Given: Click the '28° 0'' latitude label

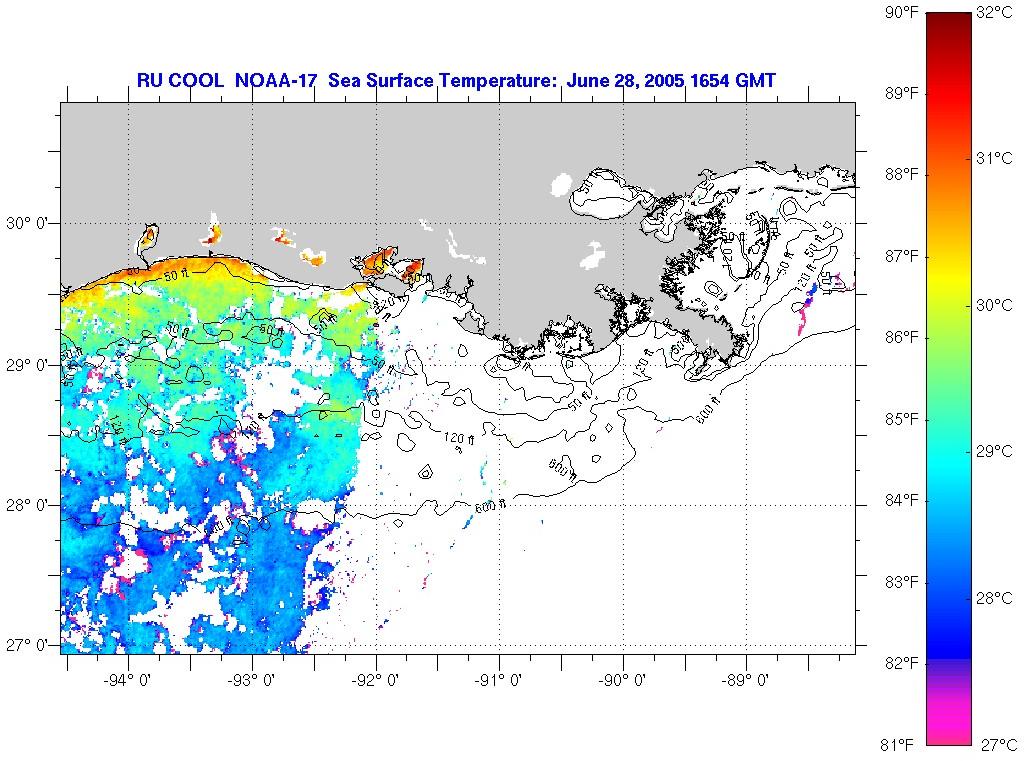Looking at the screenshot, I should point(27,506).
